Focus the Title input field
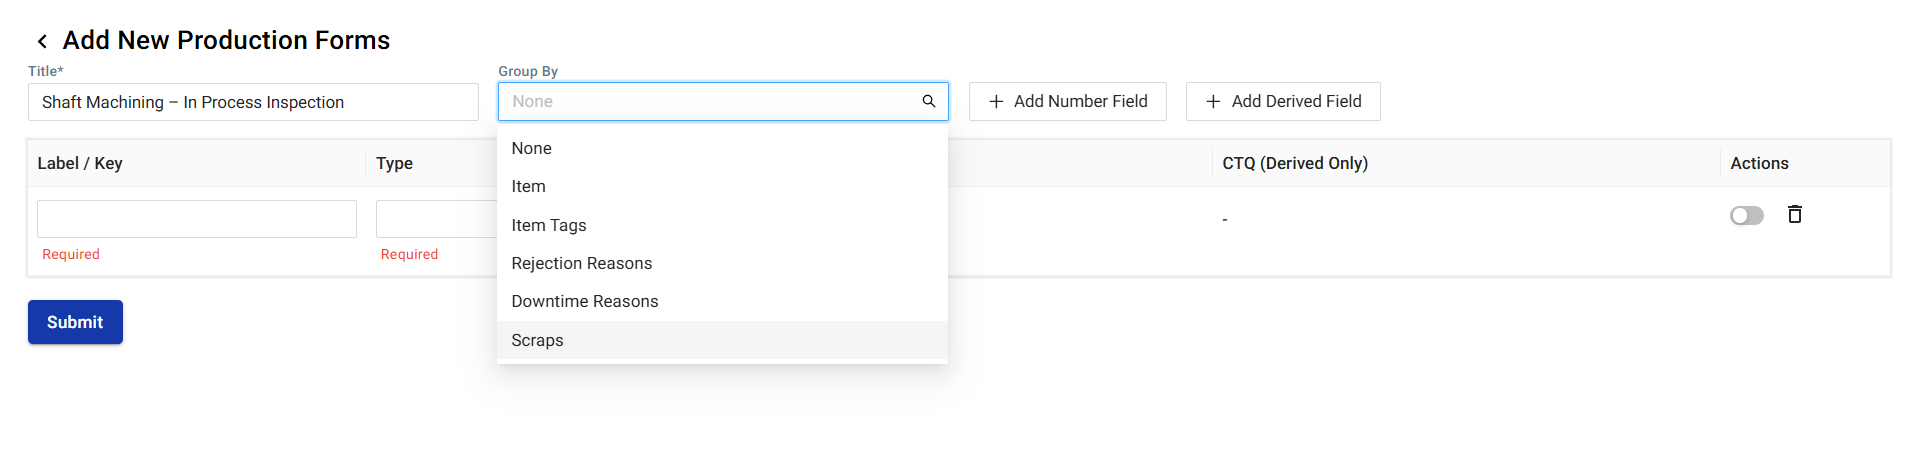The image size is (1909, 456). point(253,102)
